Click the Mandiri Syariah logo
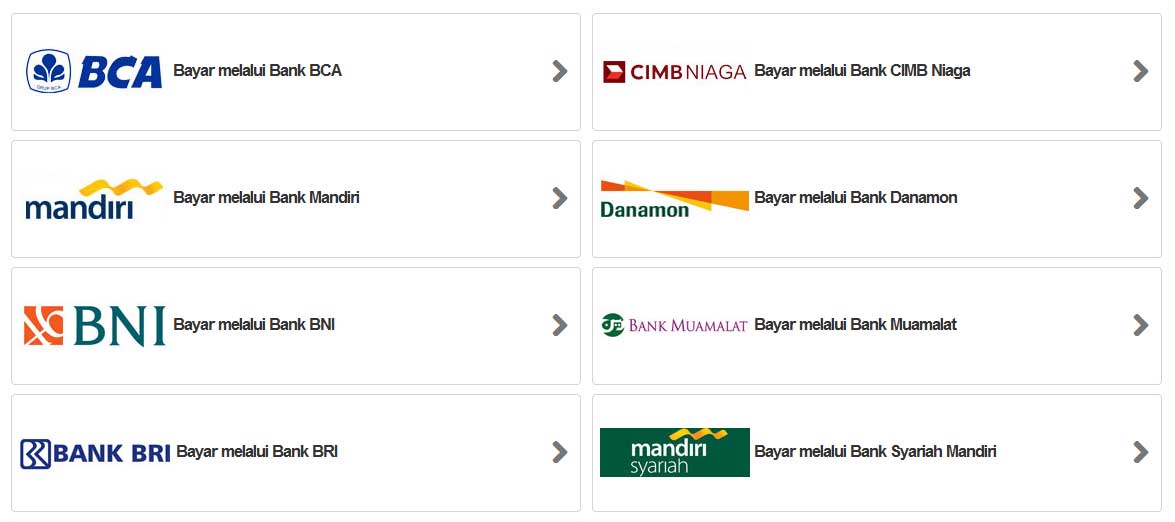This screenshot has height=522, width=1175. coord(674,452)
